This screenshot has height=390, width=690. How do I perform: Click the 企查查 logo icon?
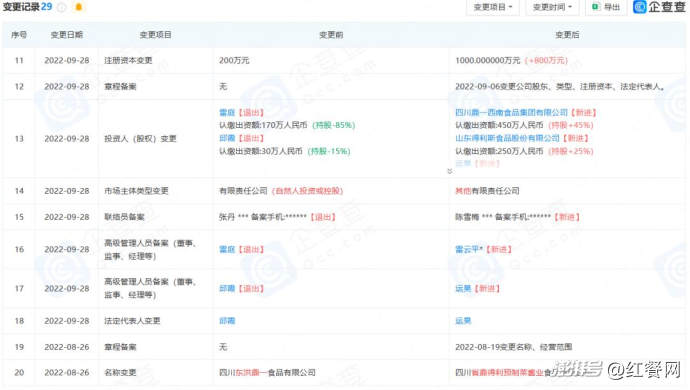pyautogui.click(x=639, y=7)
